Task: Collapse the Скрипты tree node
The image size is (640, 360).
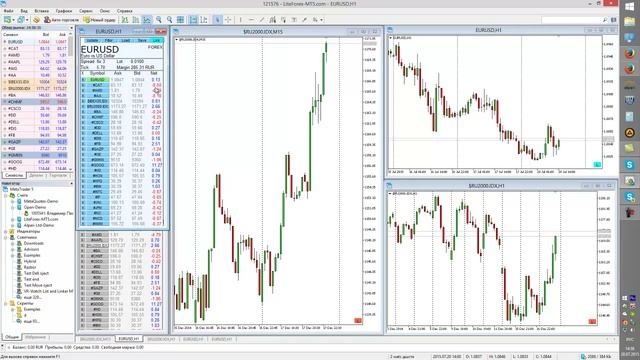Action: pos(6,303)
